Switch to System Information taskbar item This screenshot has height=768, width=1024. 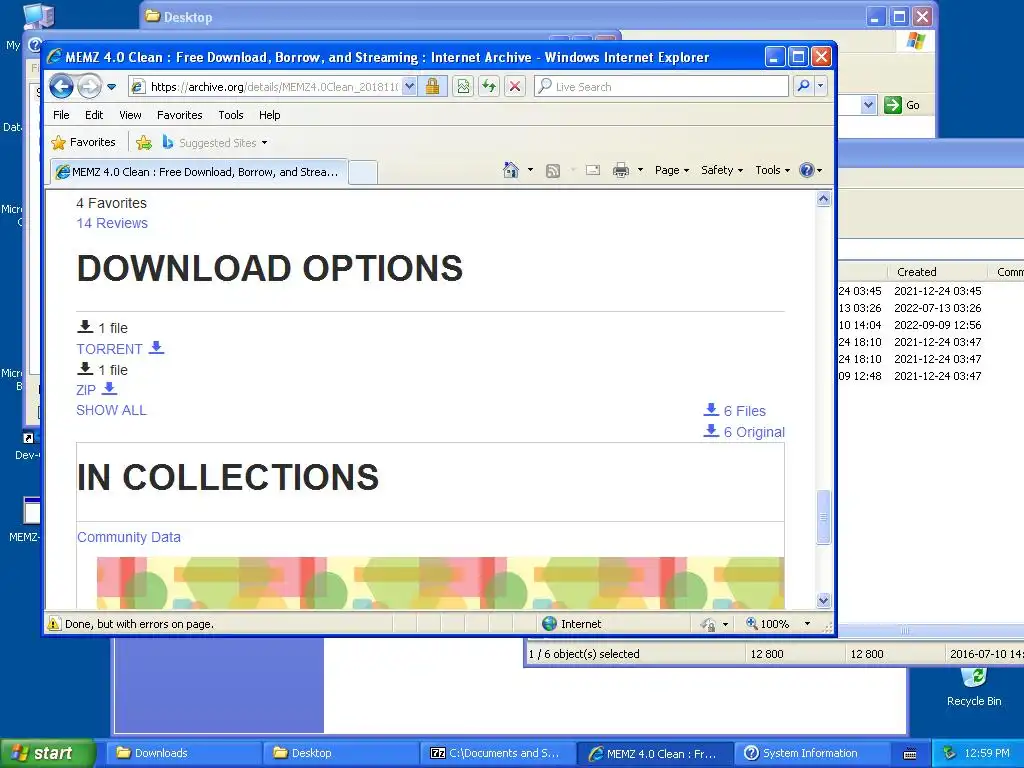[812, 753]
